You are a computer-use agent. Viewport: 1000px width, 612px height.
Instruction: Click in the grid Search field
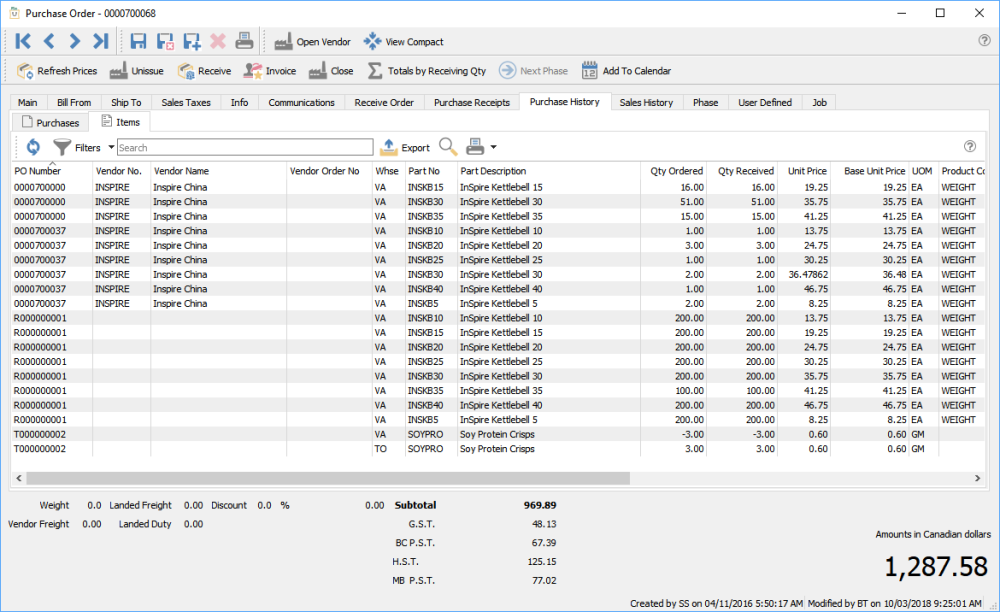245,148
